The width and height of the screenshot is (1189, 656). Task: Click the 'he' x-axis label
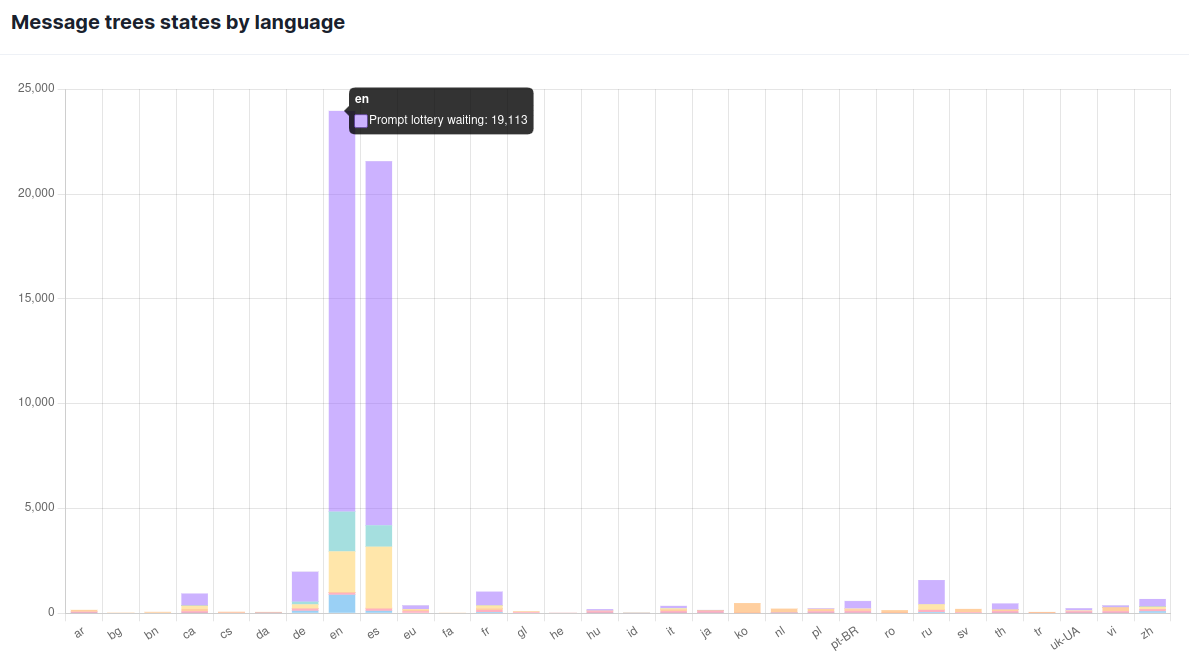[x=557, y=632]
